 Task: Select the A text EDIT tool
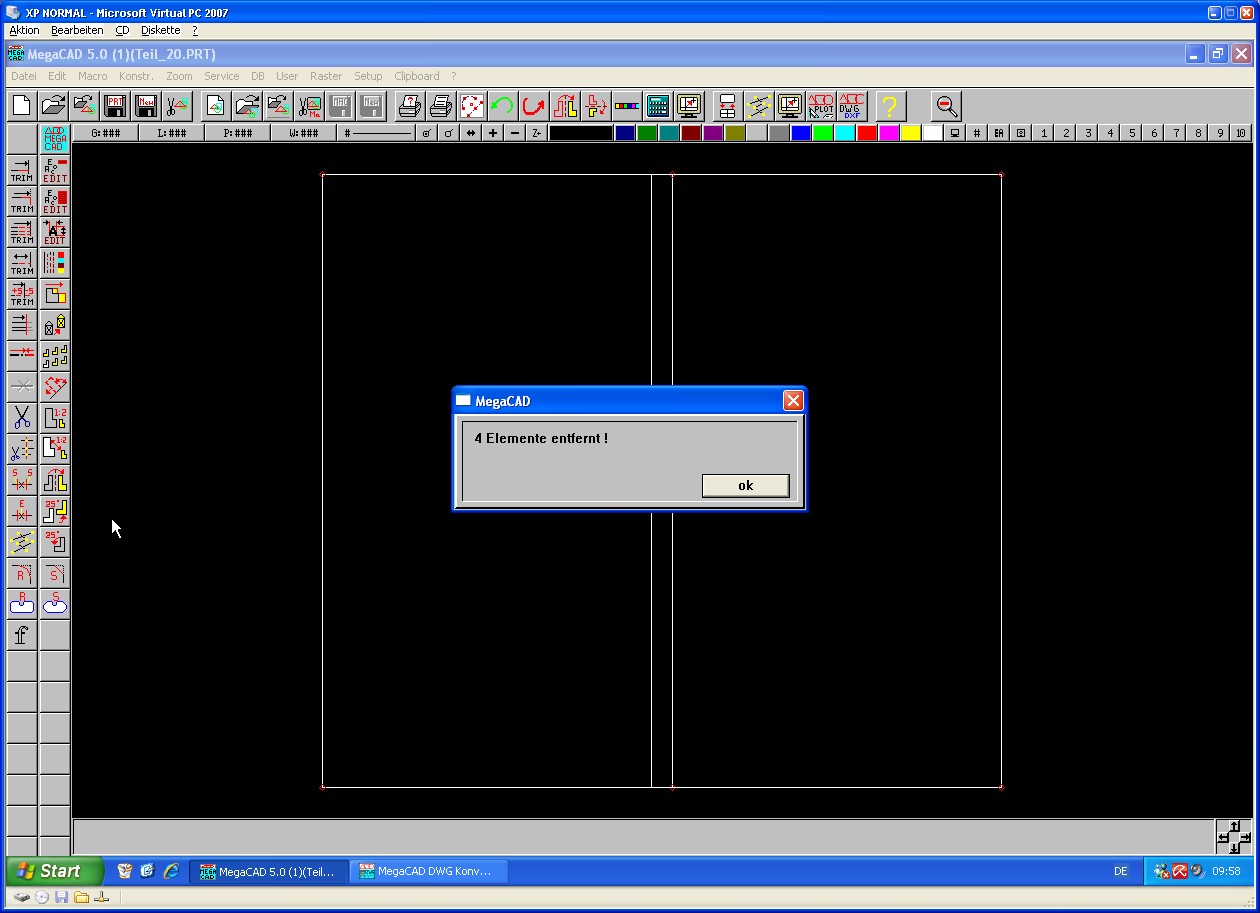tap(55, 232)
